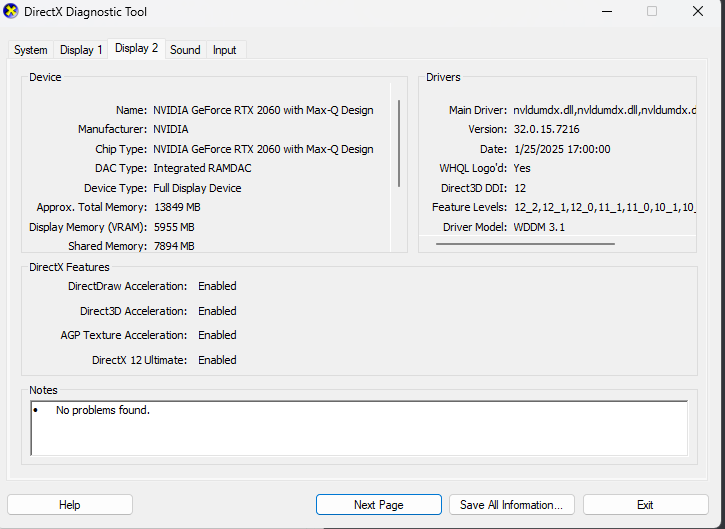Maximize the DirectX Diagnostic Tool window
The image size is (725, 529).
(652, 12)
